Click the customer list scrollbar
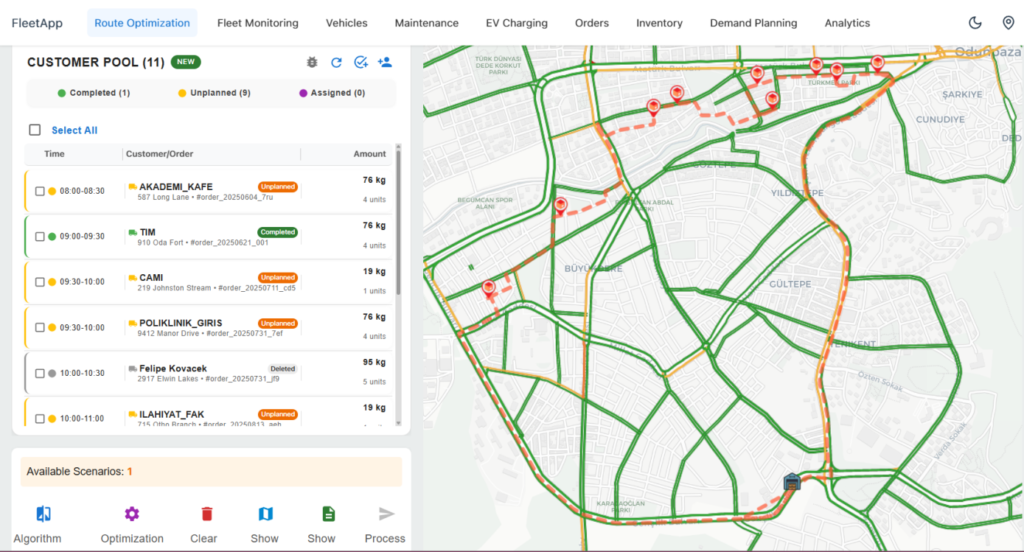Screen dimensions: 1024x552 pos(398,220)
